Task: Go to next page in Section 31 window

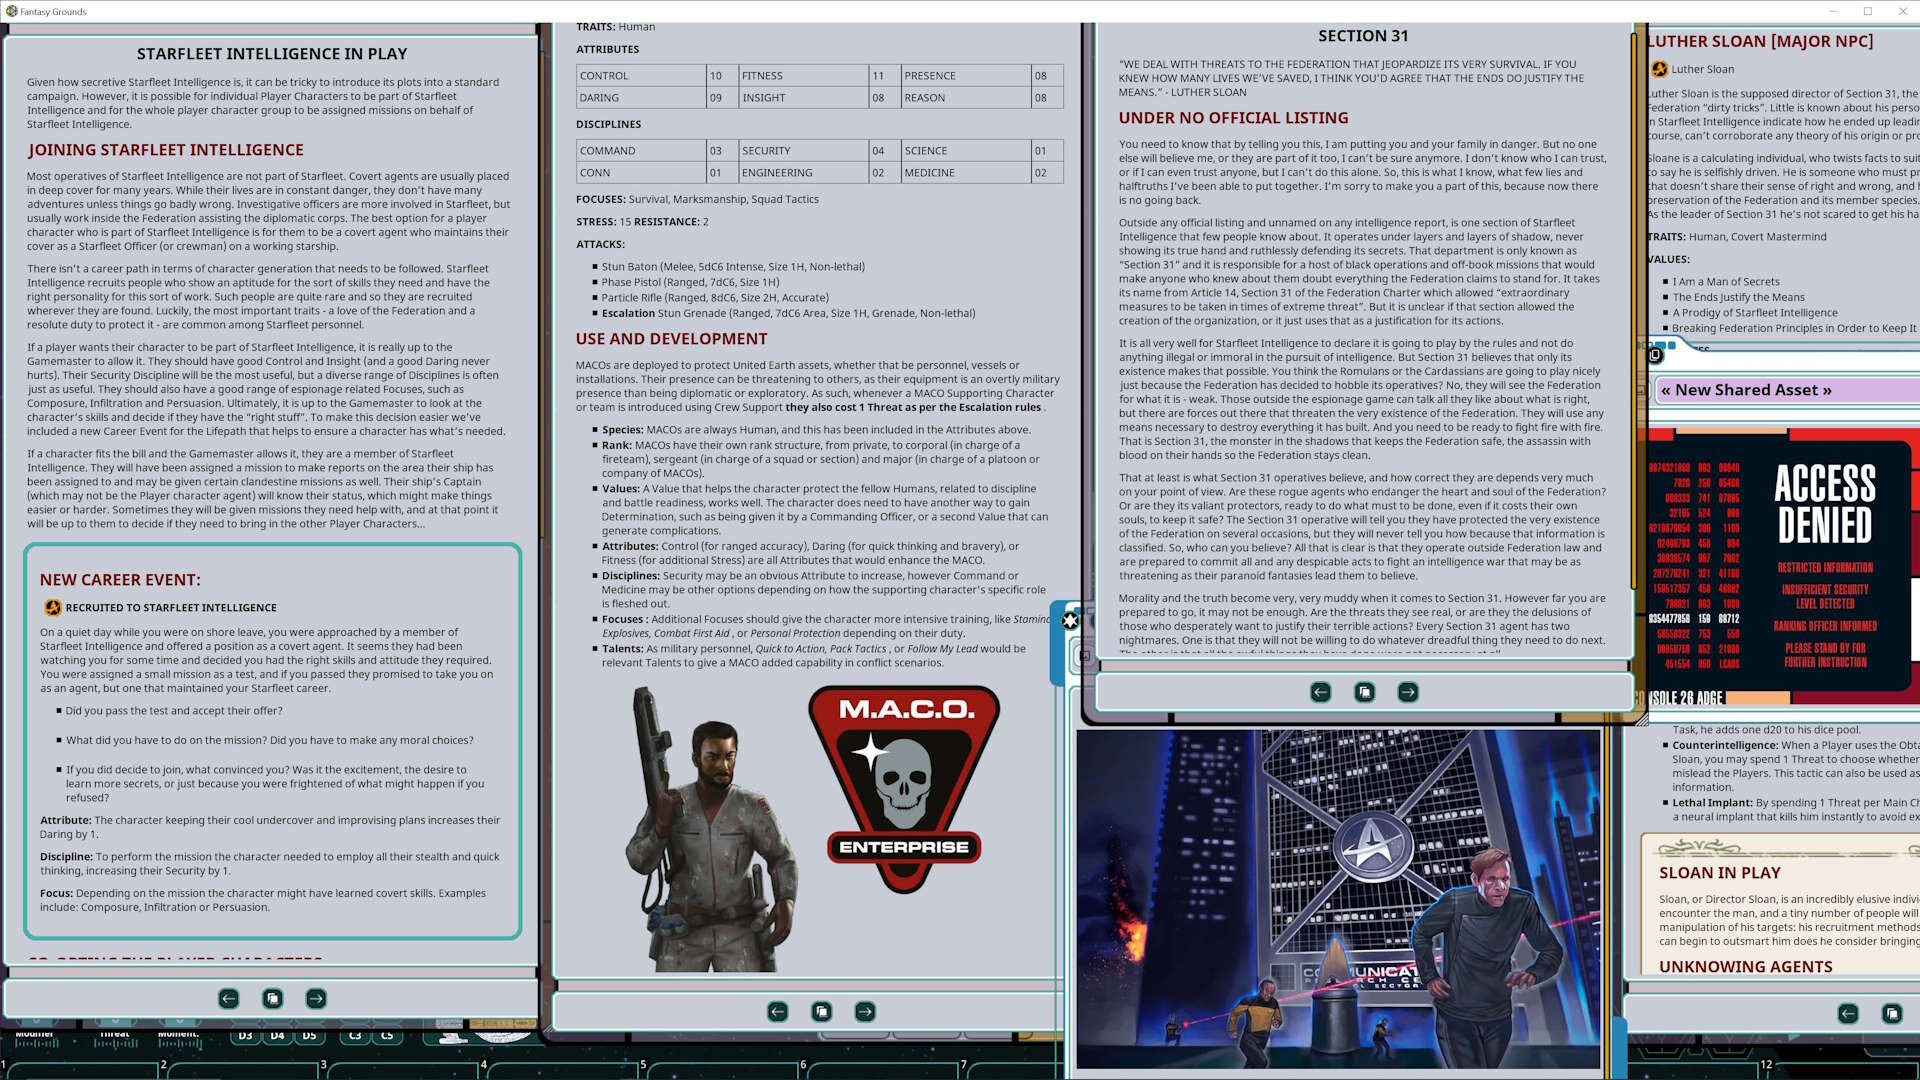Action: pos(1408,692)
